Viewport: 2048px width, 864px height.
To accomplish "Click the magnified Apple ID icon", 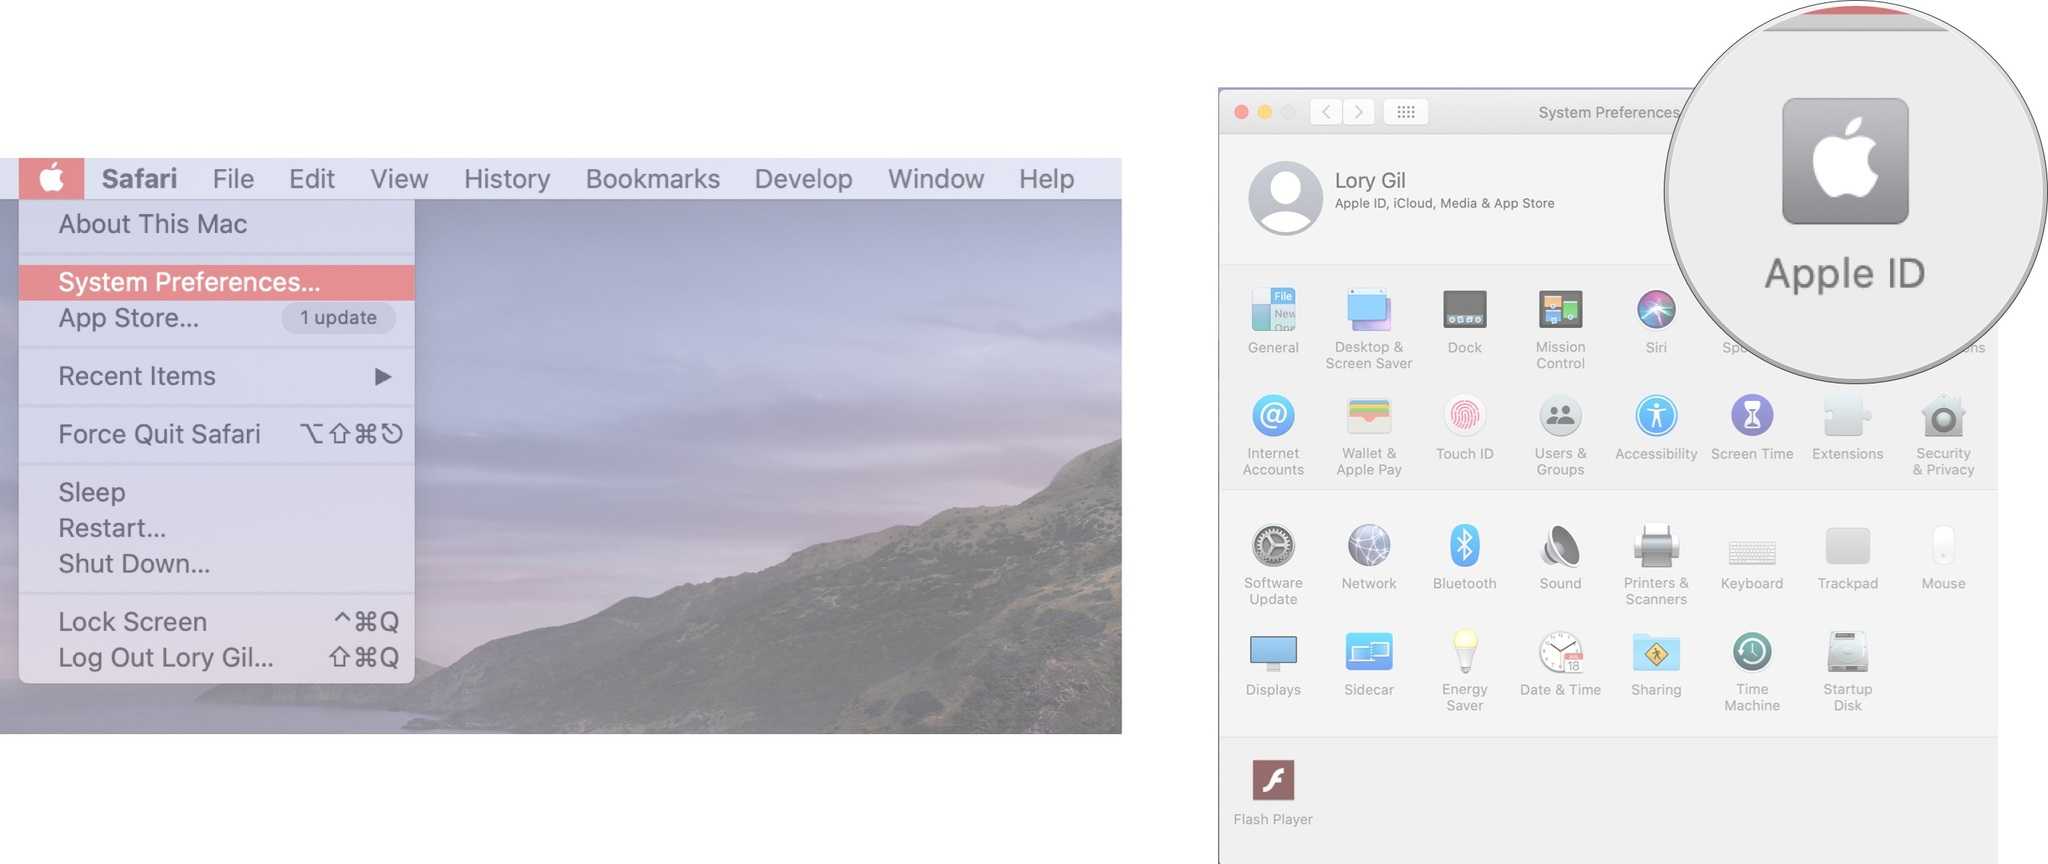I will coord(1845,161).
